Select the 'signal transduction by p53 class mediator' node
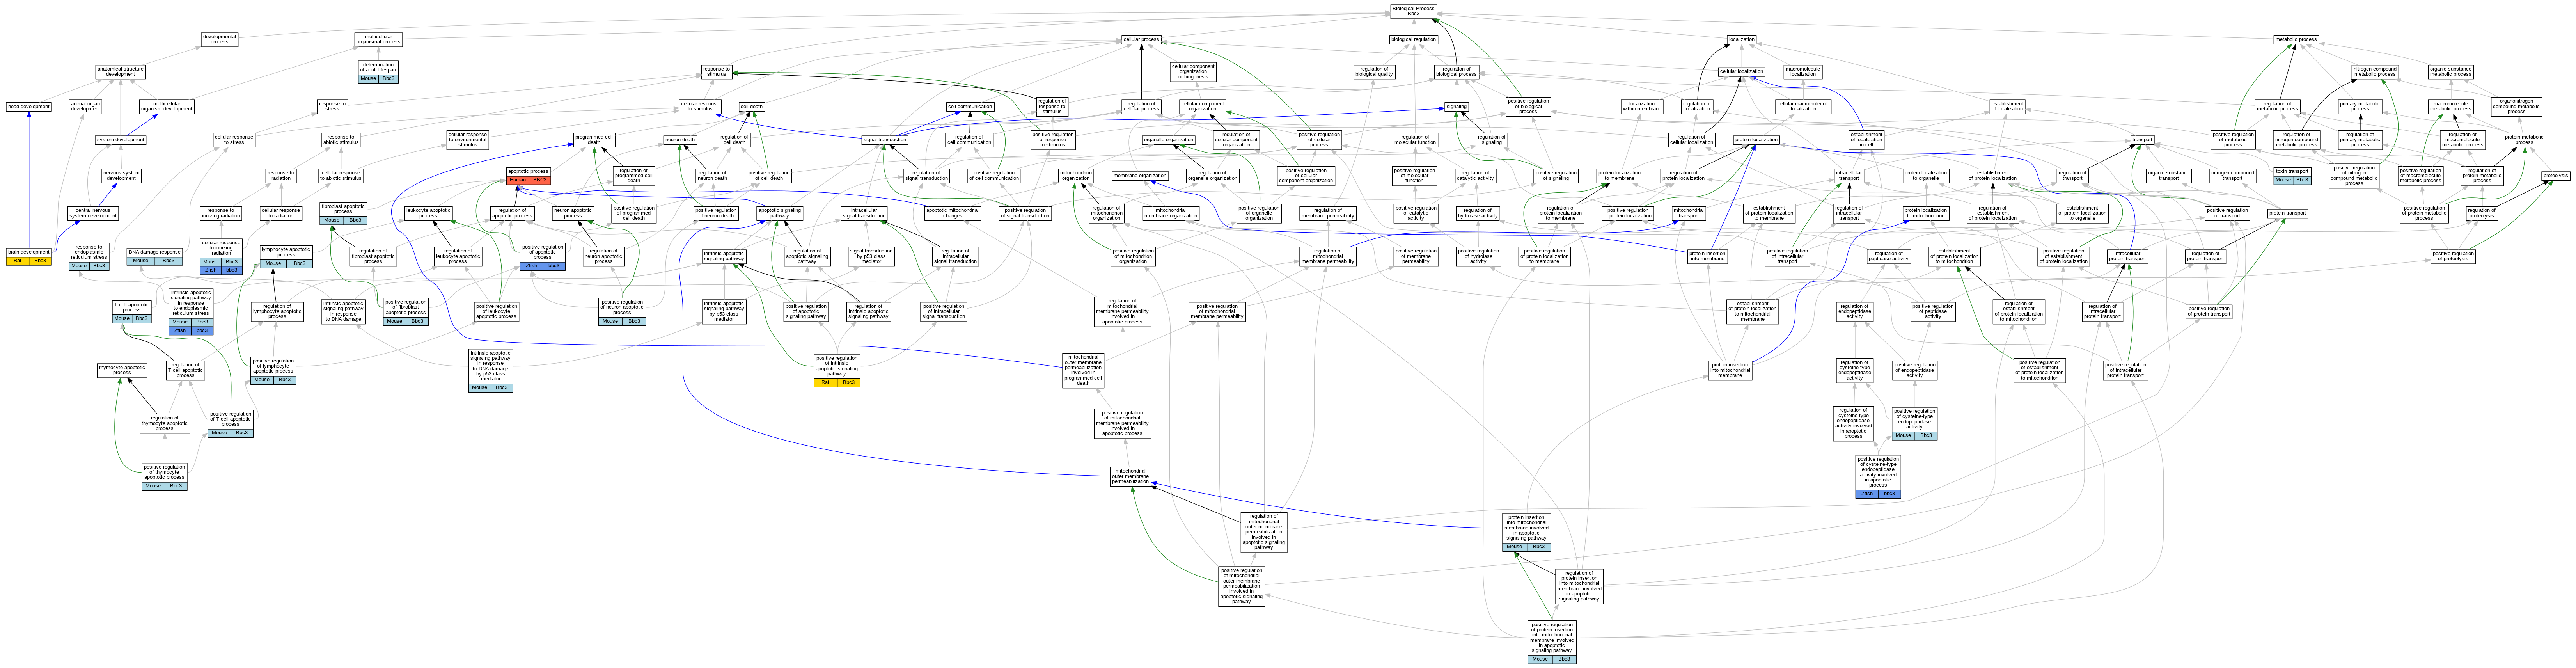The image size is (2576, 668). point(871,256)
